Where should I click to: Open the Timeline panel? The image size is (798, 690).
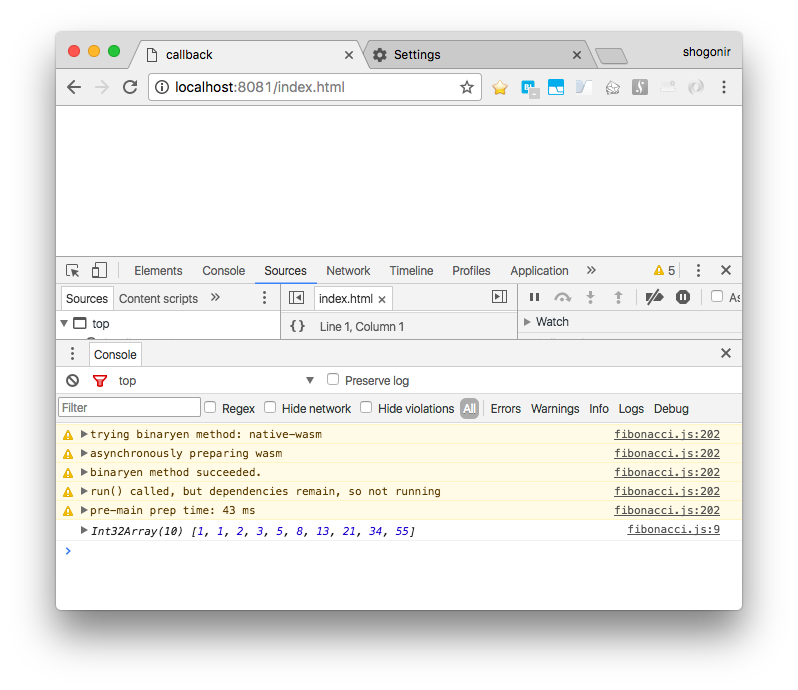(411, 271)
